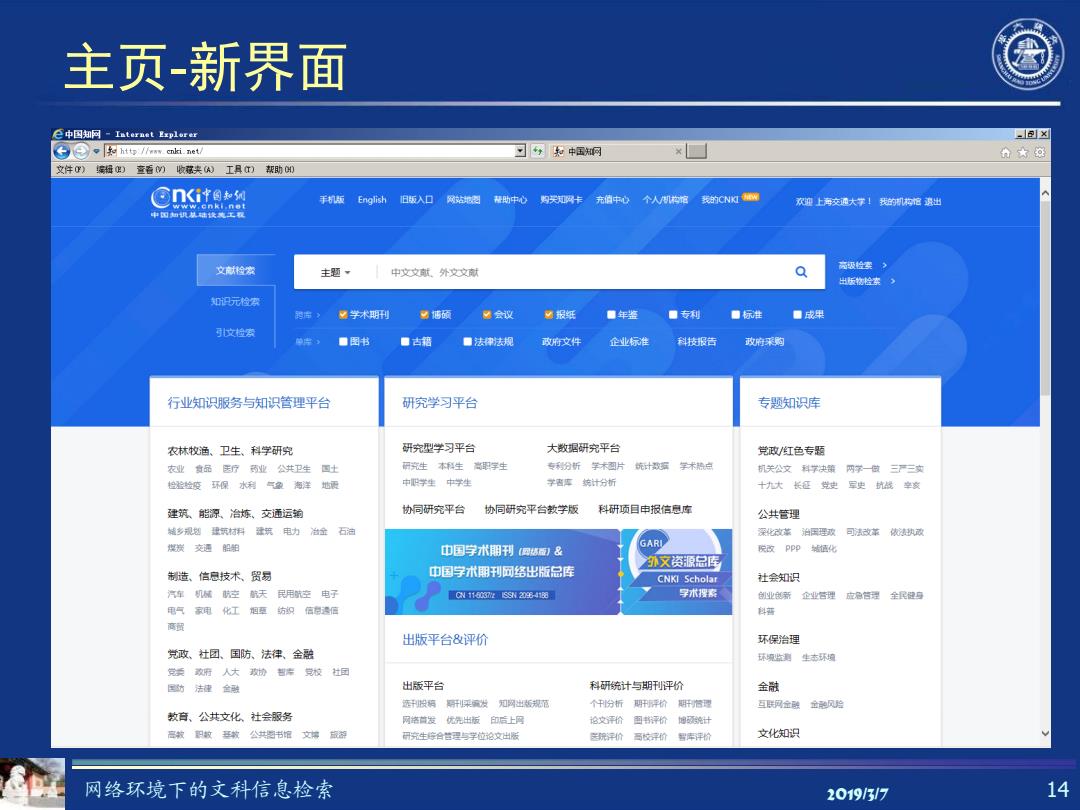This screenshot has width=1080, height=810.
Task: Check the 成果 checkbox
Action: coord(798,315)
